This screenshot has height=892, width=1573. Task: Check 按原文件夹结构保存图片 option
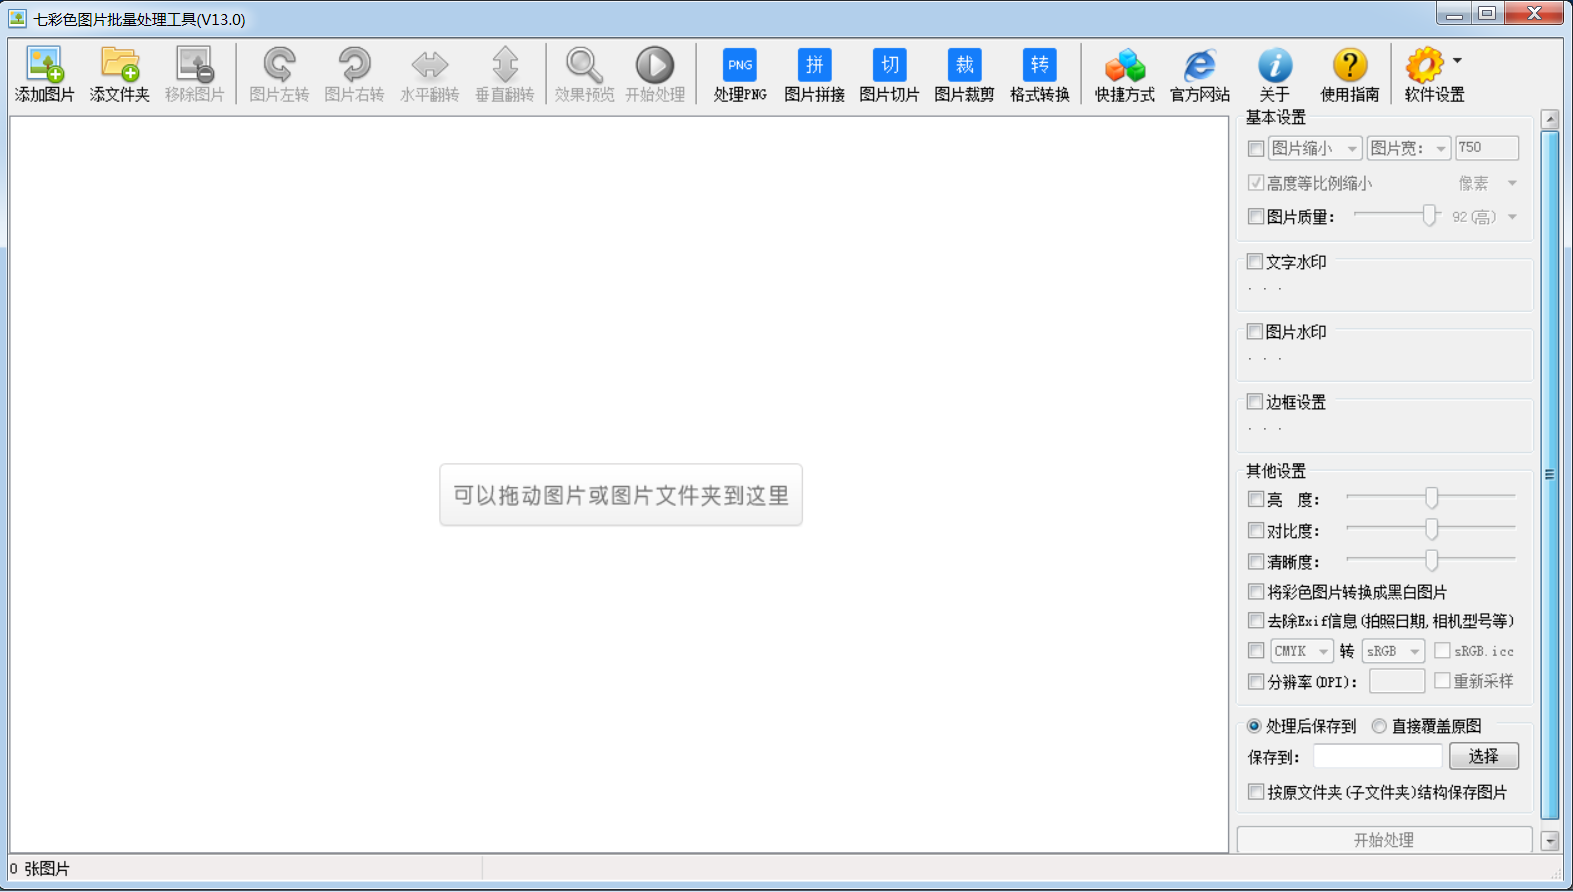coord(1256,792)
